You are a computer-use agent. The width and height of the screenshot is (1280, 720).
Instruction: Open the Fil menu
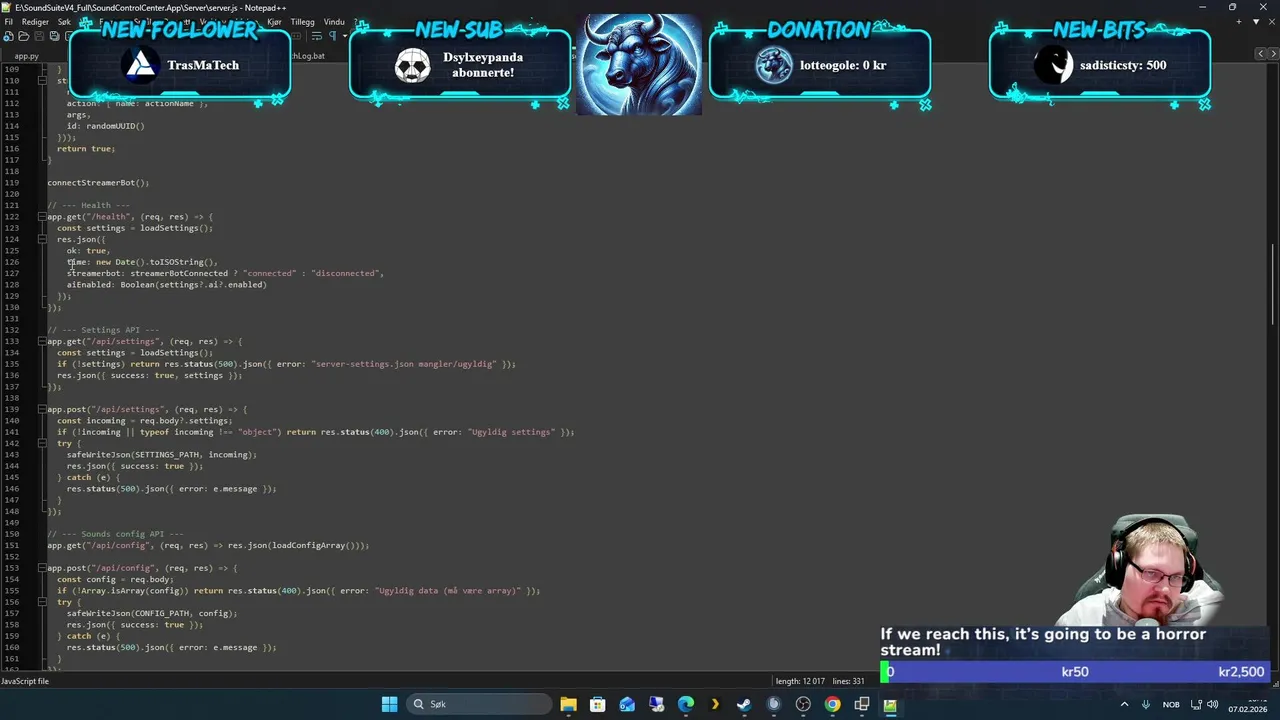[9, 21]
